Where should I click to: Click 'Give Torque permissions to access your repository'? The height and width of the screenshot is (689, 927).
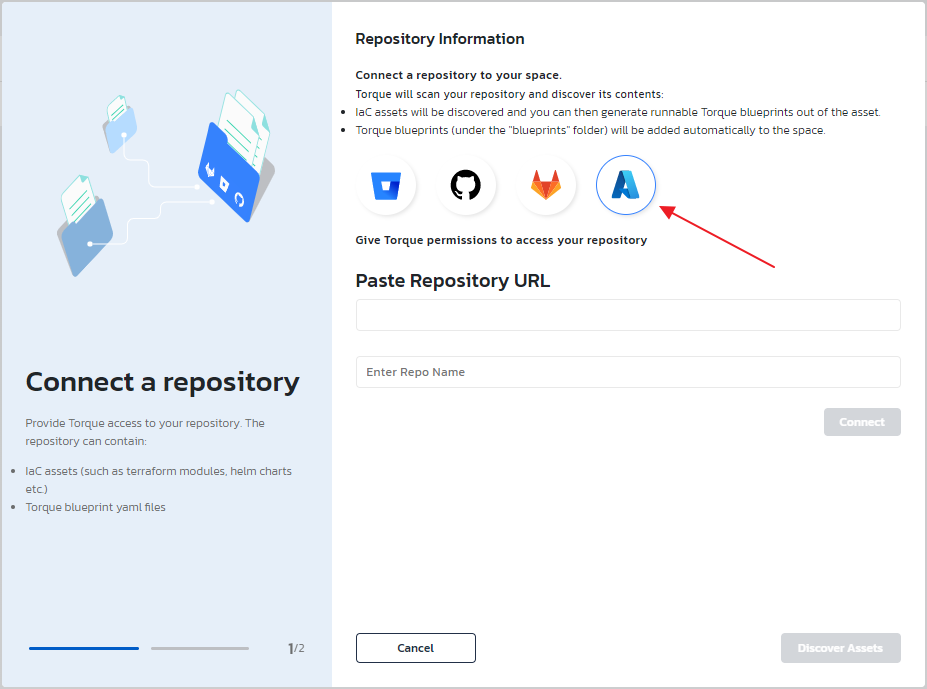(x=501, y=240)
